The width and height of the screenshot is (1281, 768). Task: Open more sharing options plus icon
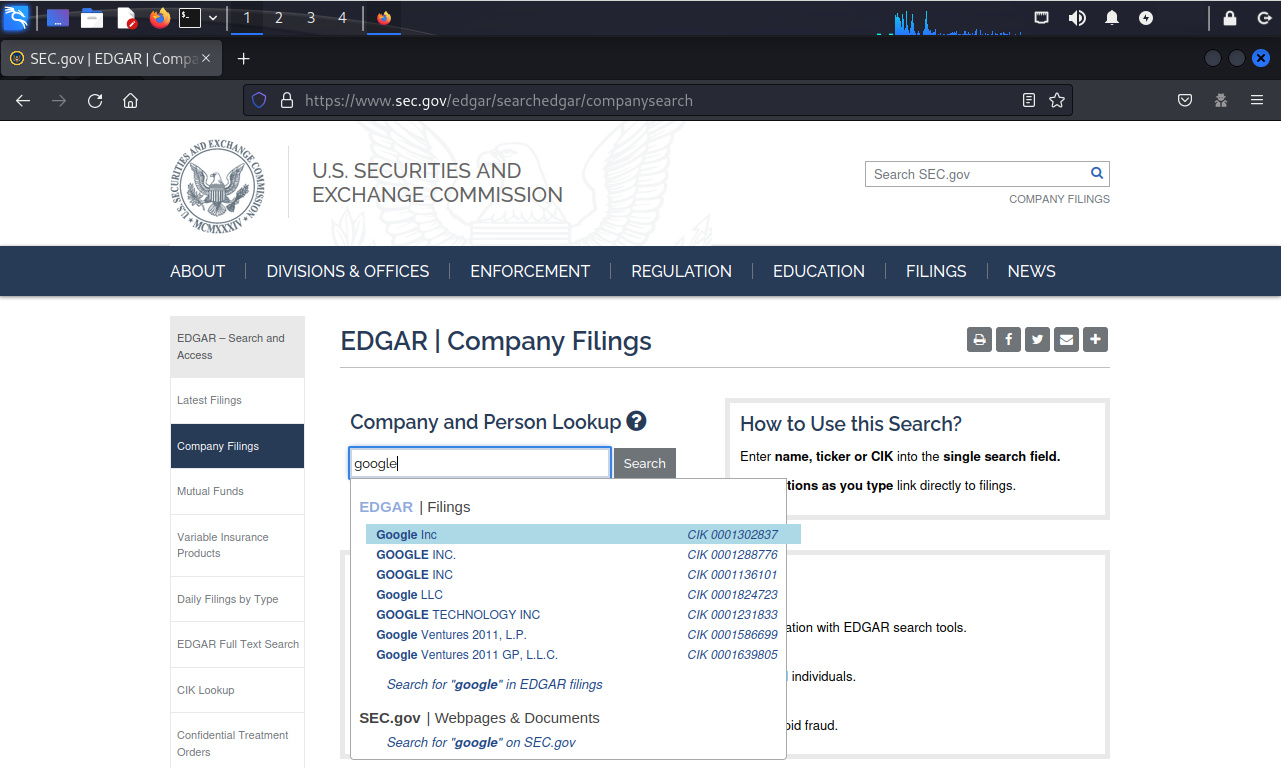tap(1096, 340)
